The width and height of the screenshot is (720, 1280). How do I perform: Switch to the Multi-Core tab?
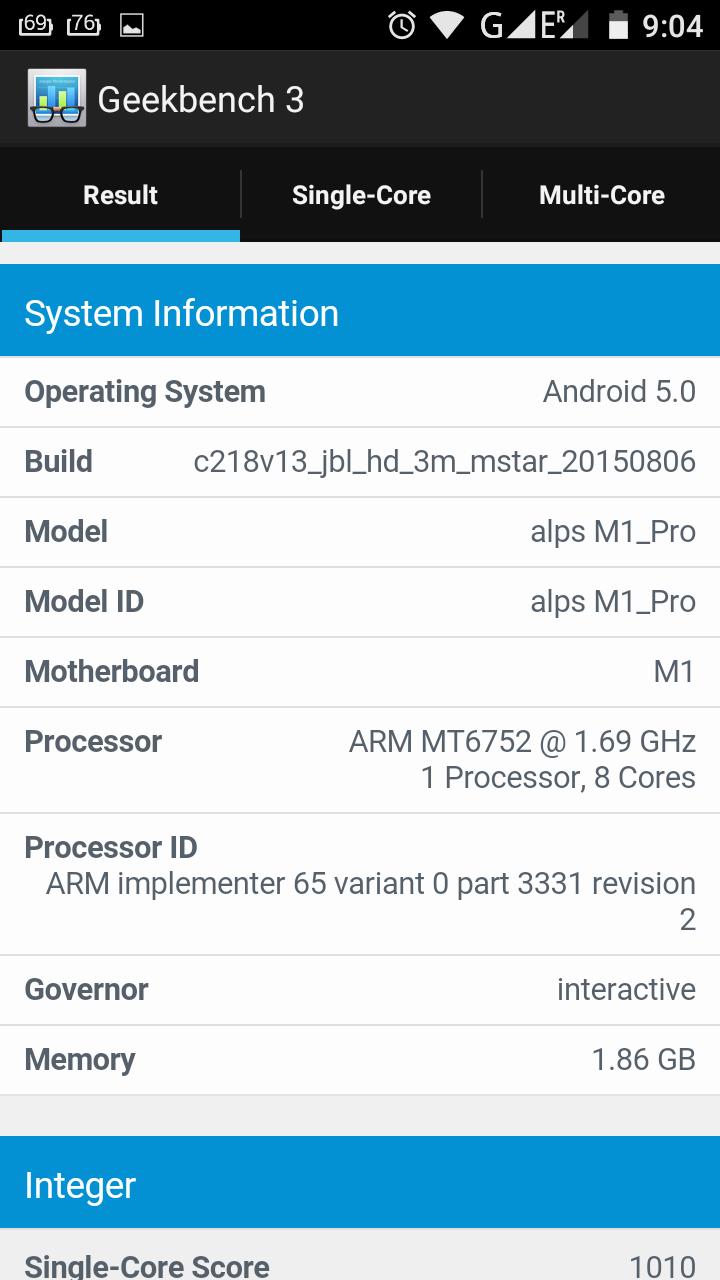(x=601, y=195)
